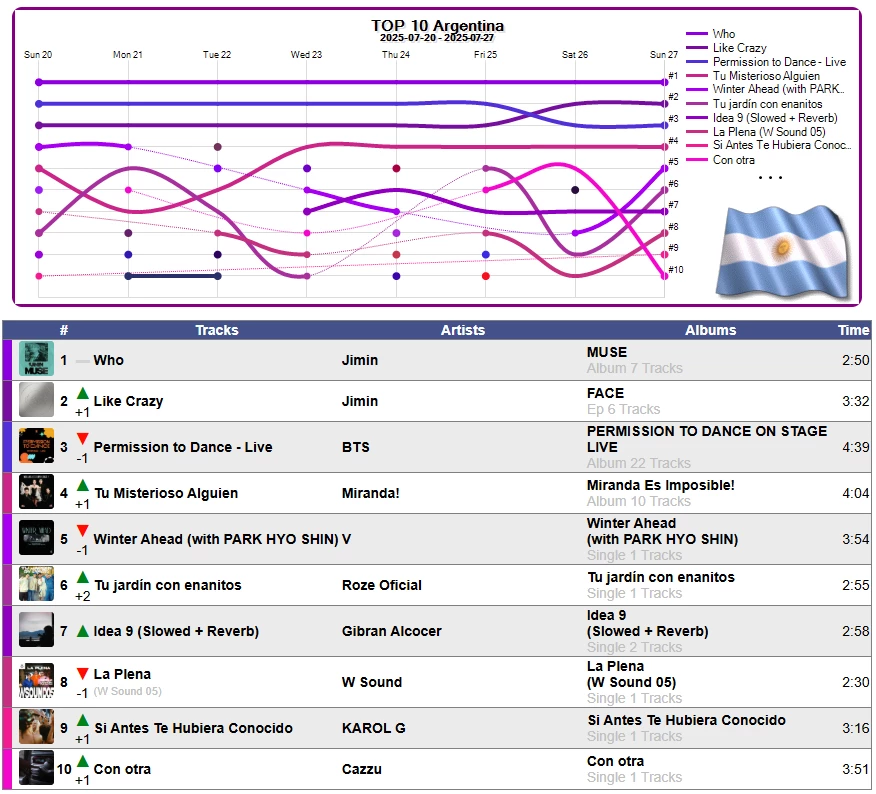876x794 pixels.
Task: Select Tu jardín con enanitos legend entry
Action: pos(768,103)
